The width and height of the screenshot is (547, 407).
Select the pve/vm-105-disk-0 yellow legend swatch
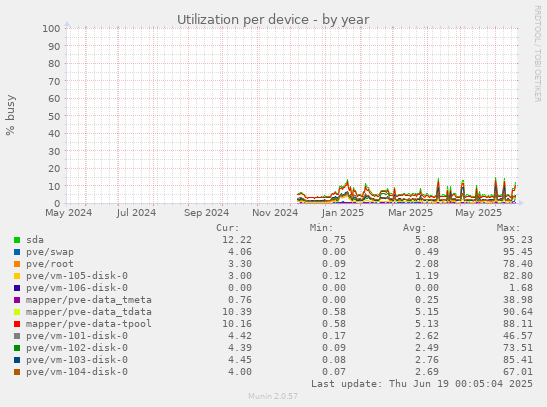coord(17,276)
